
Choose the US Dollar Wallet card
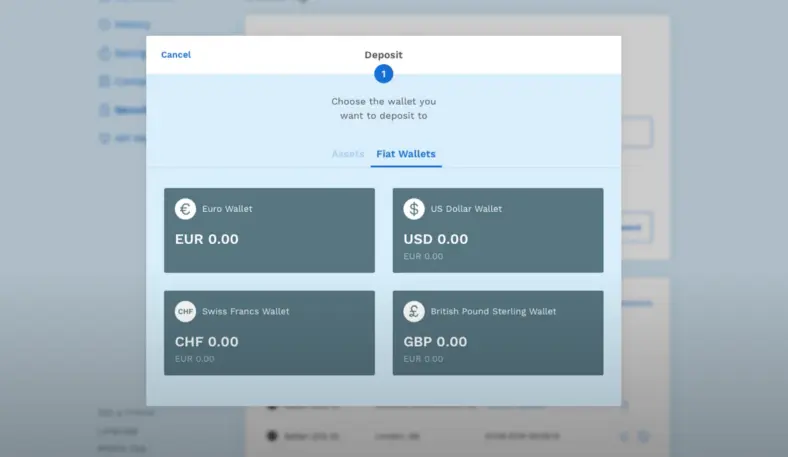click(498, 230)
